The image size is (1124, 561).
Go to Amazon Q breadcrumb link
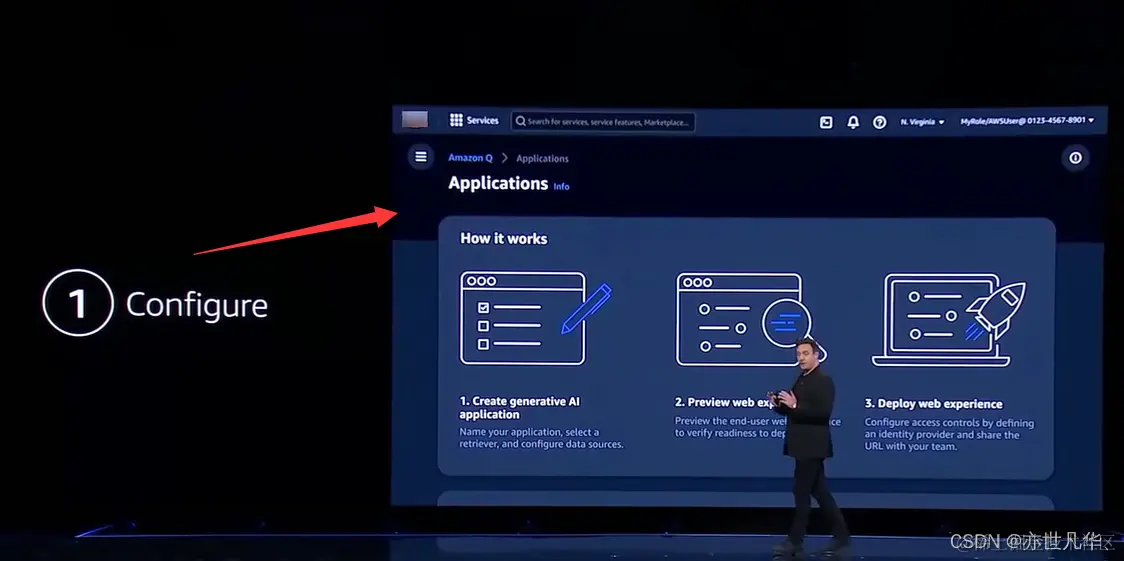point(470,158)
